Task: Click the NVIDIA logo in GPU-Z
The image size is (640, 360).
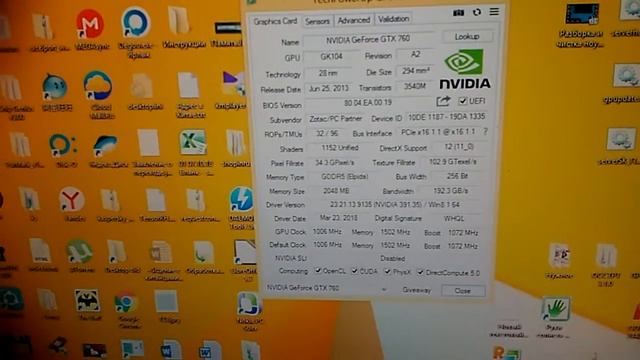Action: 464,69
